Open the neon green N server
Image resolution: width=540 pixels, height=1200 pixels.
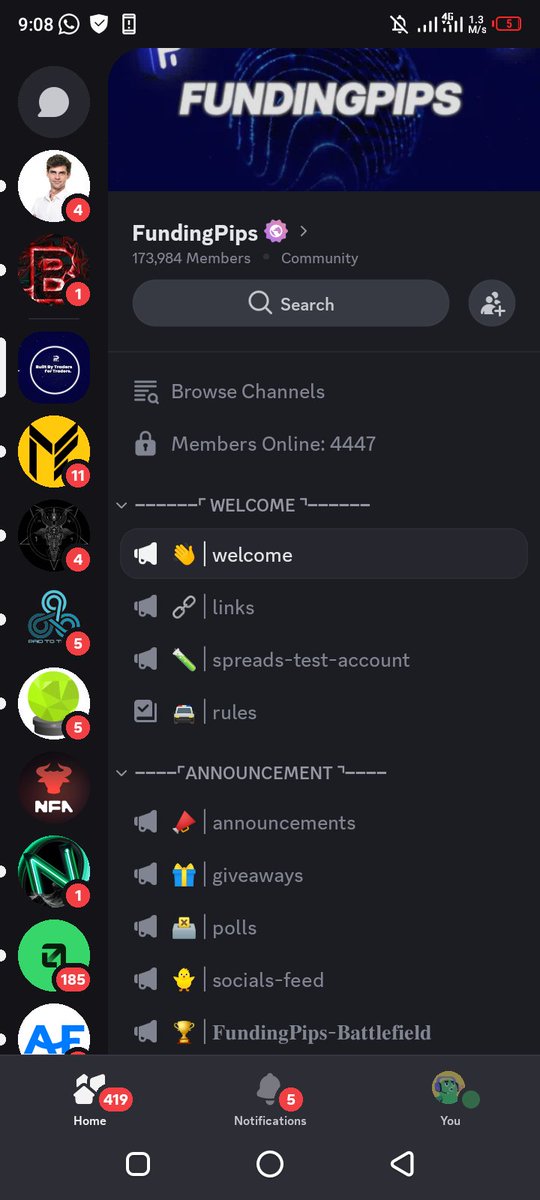point(54,872)
